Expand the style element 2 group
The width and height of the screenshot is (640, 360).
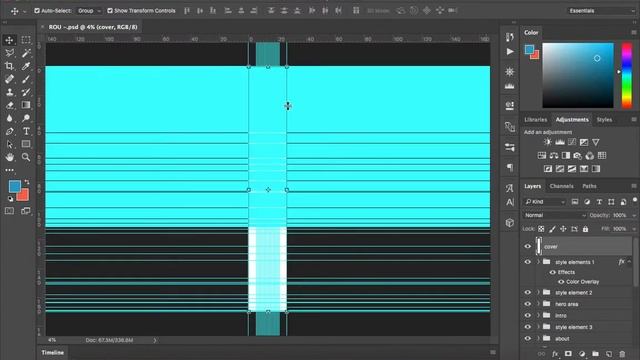click(538, 293)
